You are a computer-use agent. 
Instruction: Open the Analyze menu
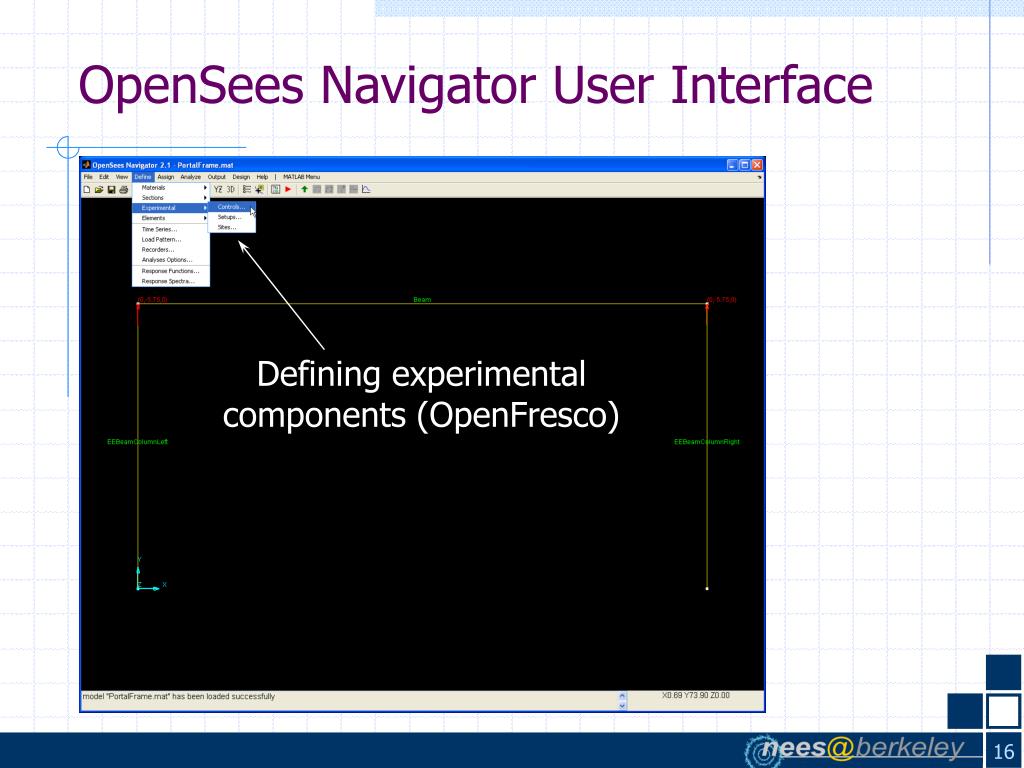coord(191,177)
